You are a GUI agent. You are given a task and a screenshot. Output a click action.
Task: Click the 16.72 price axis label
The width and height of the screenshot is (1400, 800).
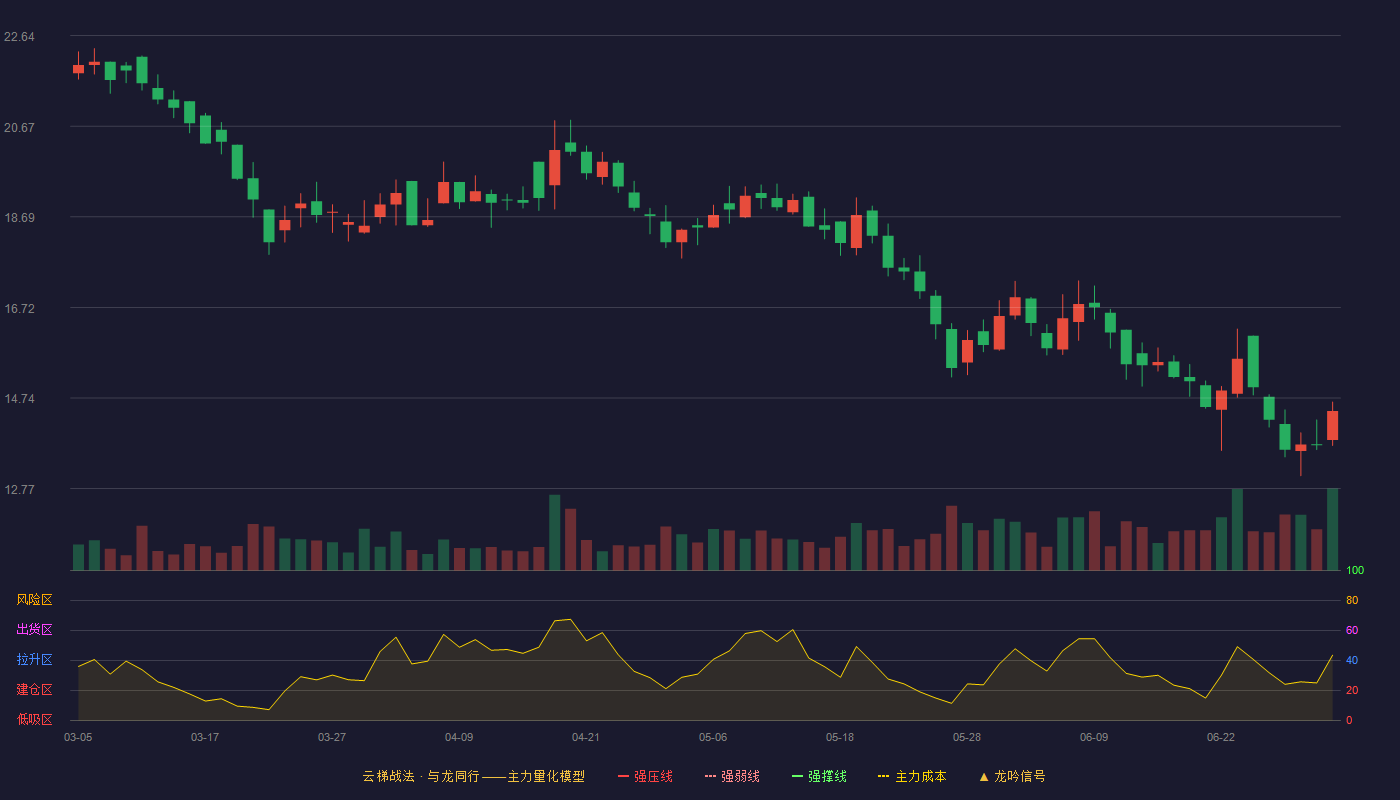[x=19, y=309]
